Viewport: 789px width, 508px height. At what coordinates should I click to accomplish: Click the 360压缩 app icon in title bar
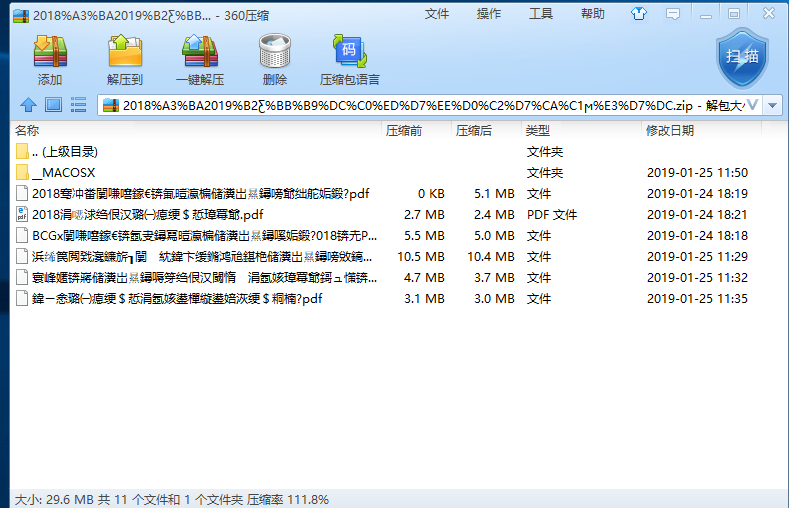click(21, 16)
